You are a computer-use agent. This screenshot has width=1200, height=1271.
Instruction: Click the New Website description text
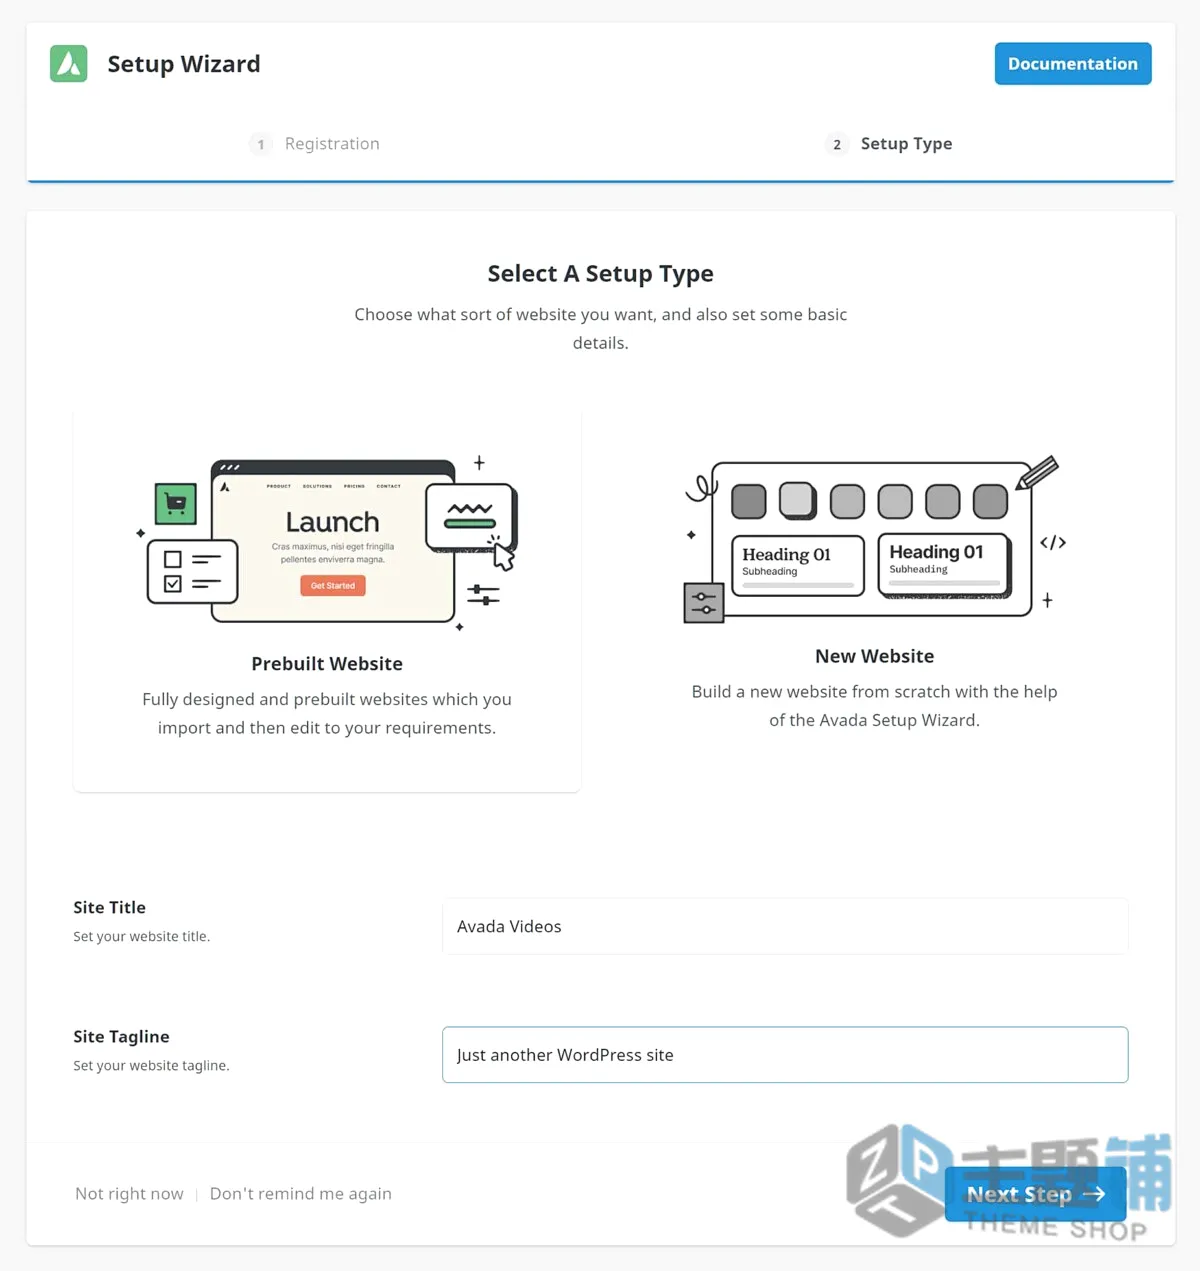875,706
